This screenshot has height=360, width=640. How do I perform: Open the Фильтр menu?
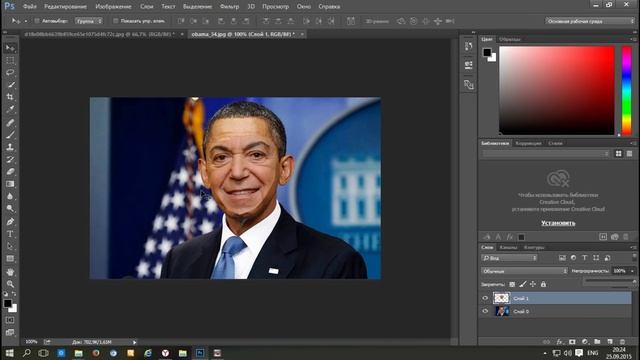click(229, 7)
